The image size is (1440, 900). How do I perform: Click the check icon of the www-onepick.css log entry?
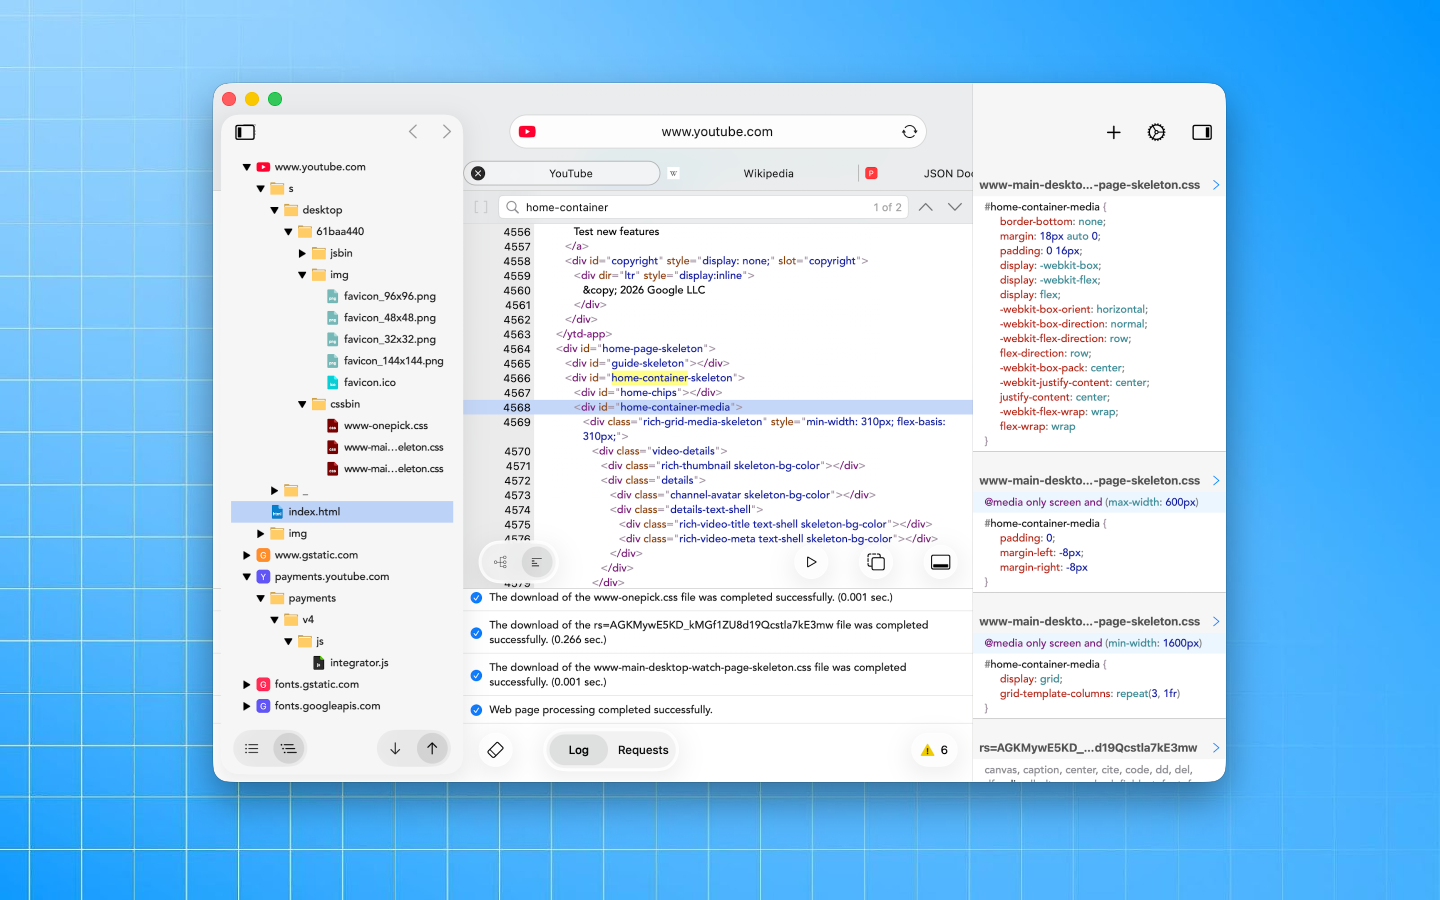click(476, 598)
